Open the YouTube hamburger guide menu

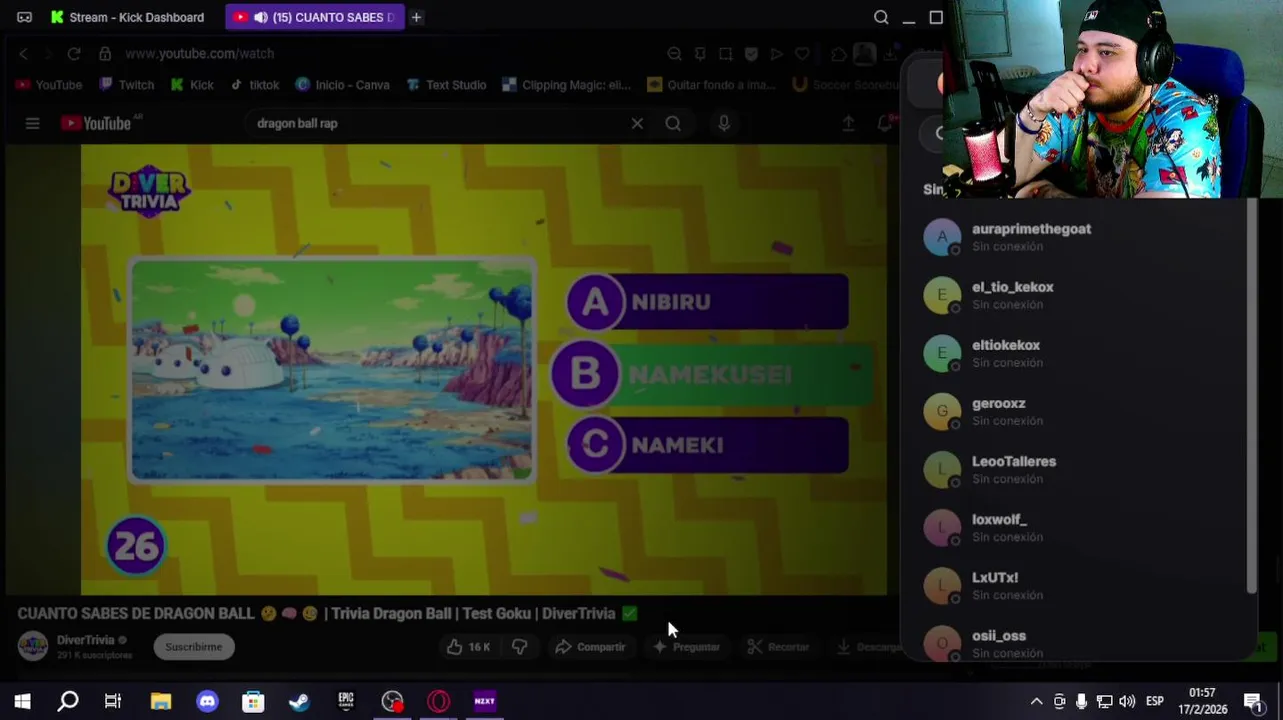pos(32,123)
